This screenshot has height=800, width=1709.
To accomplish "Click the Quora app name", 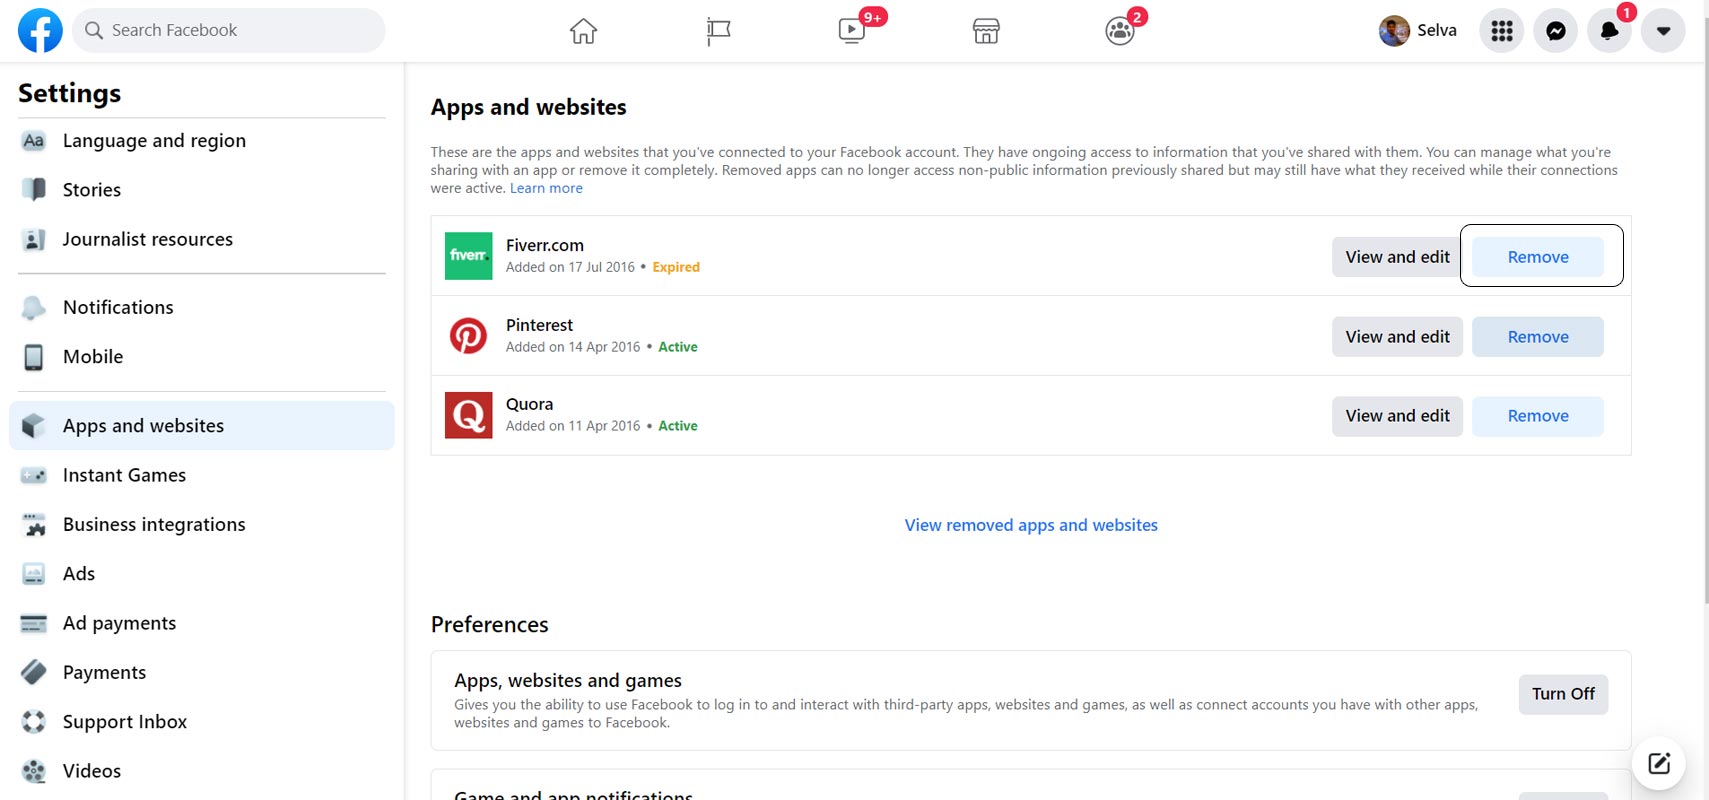I will pyautogui.click(x=529, y=404).
